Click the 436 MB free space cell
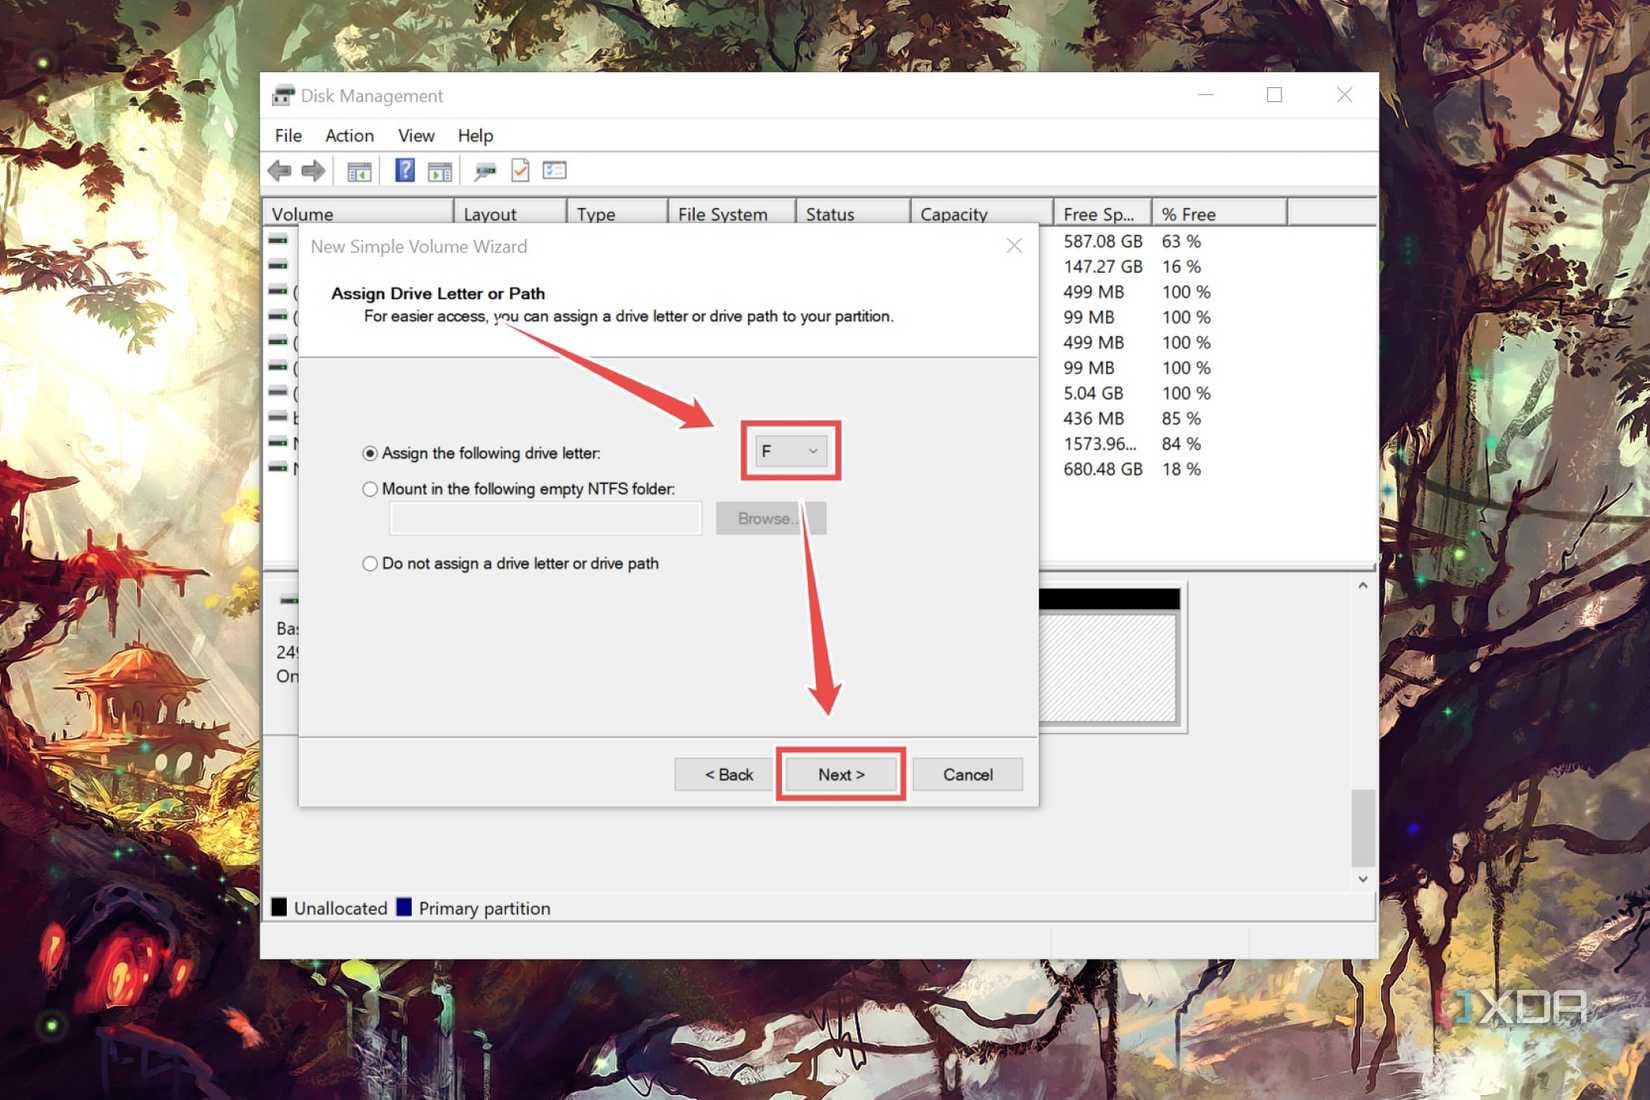1650x1100 pixels. (1093, 418)
